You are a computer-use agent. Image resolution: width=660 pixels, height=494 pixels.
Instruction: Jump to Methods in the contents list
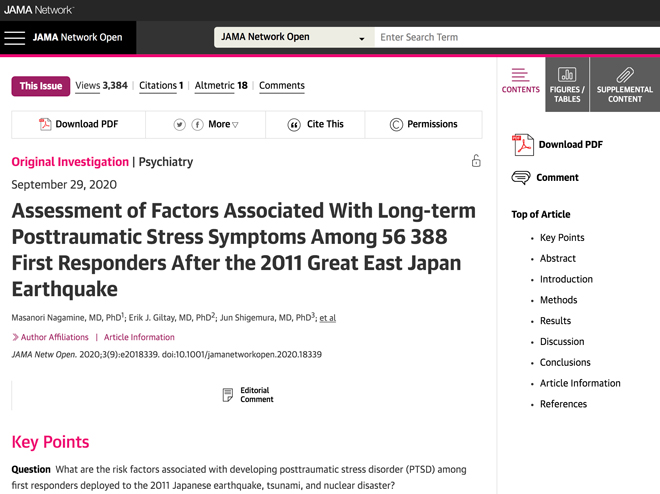click(x=559, y=300)
